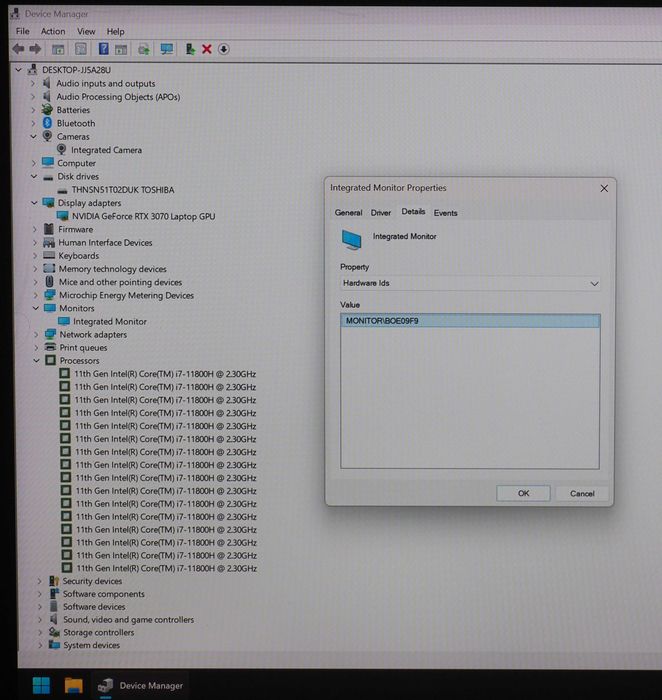Expand the Network adapters category
This screenshot has height=700, width=662.
(36, 334)
